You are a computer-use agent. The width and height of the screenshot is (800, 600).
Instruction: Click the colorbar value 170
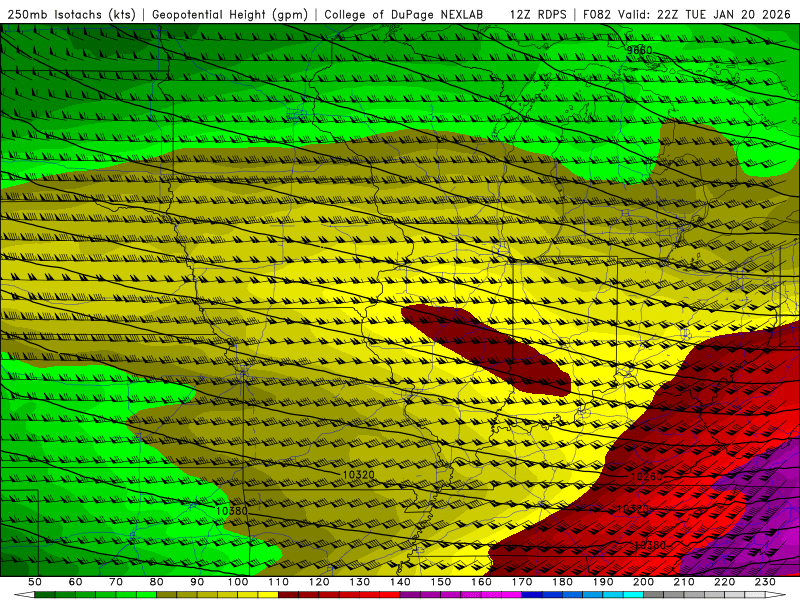pyautogui.click(x=521, y=582)
